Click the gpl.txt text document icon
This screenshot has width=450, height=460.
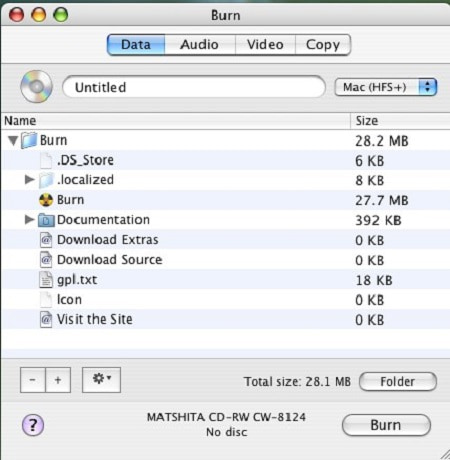pyautogui.click(x=46, y=280)
